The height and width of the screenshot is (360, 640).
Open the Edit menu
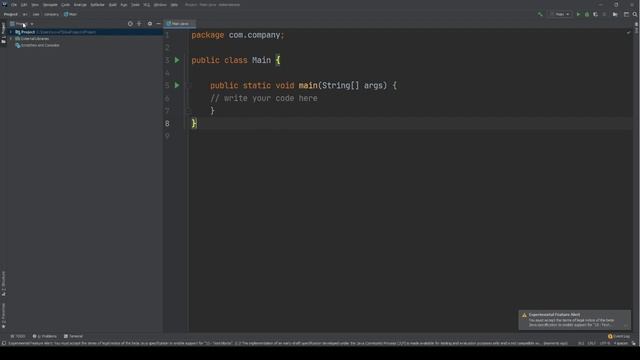click(x=24, y=4)
